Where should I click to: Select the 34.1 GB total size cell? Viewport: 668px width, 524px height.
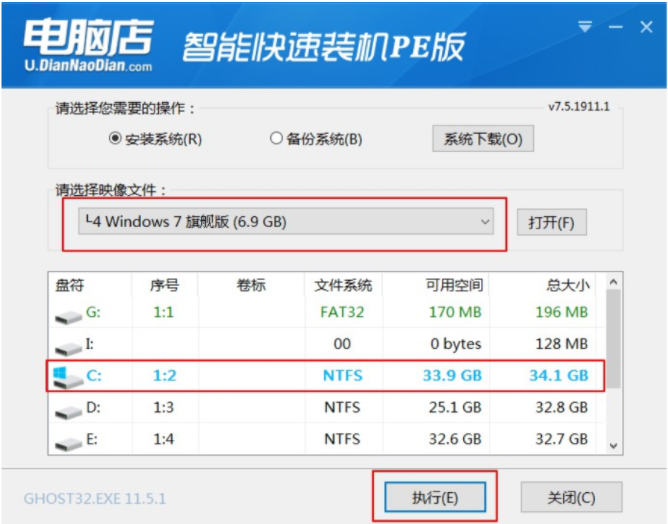(x=559, y=375)
